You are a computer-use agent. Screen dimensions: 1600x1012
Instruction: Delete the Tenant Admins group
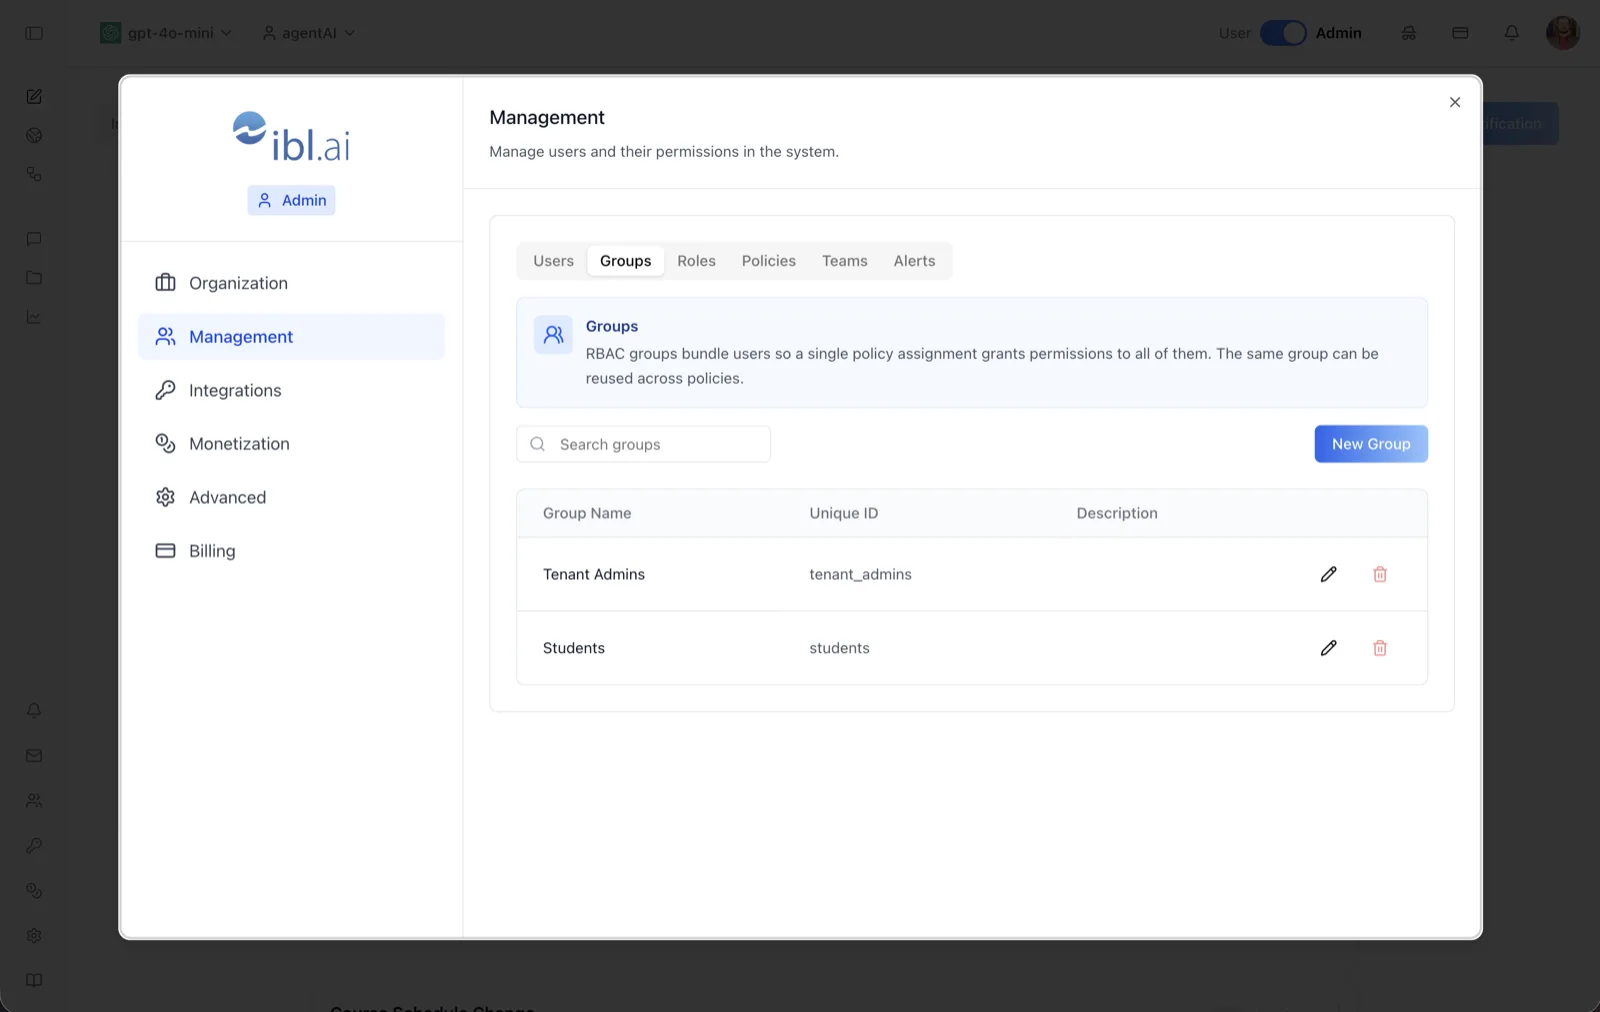[x=1380, y=574]
